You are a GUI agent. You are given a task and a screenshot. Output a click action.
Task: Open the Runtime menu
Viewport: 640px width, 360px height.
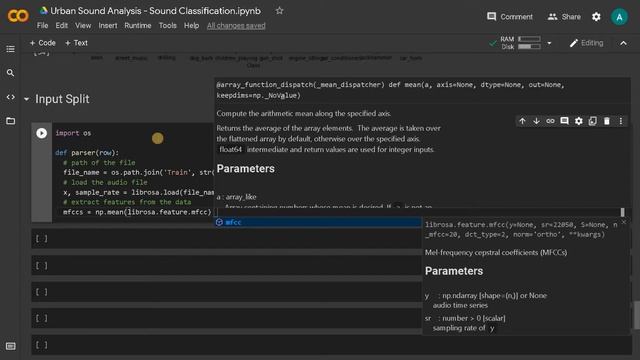(x=138, y=26)
